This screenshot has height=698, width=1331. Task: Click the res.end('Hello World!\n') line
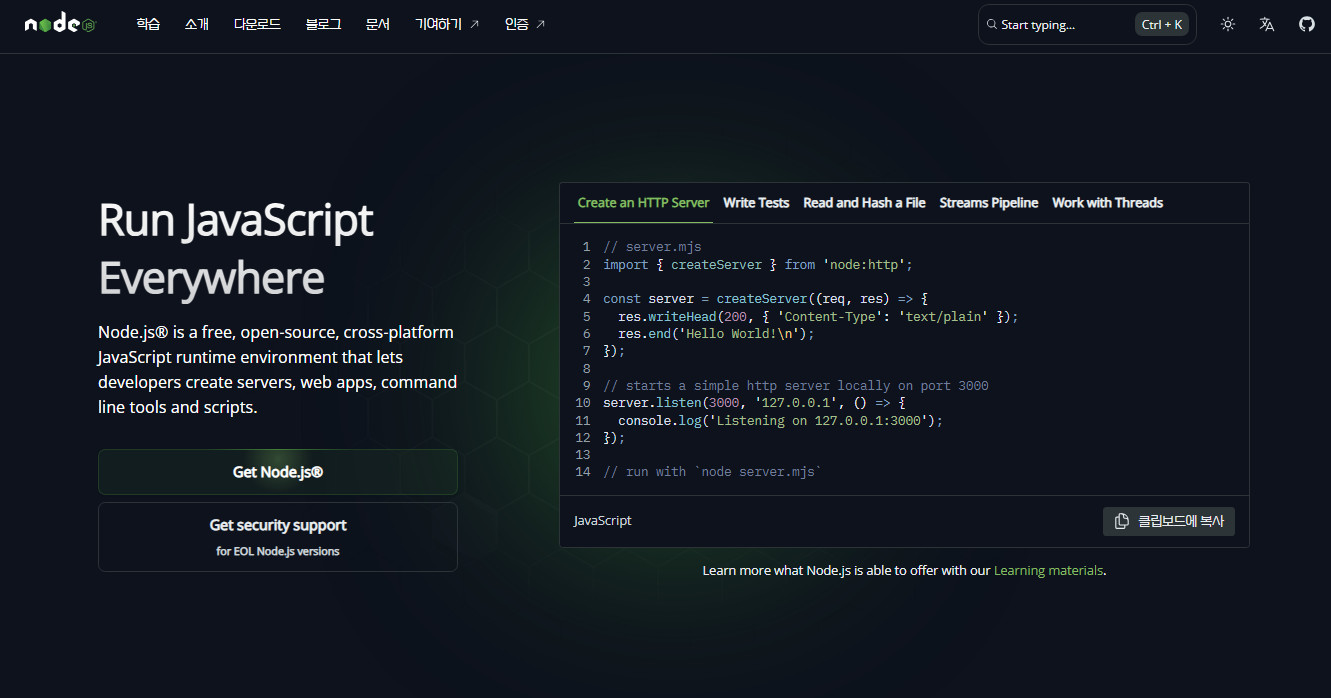[716, 334]
